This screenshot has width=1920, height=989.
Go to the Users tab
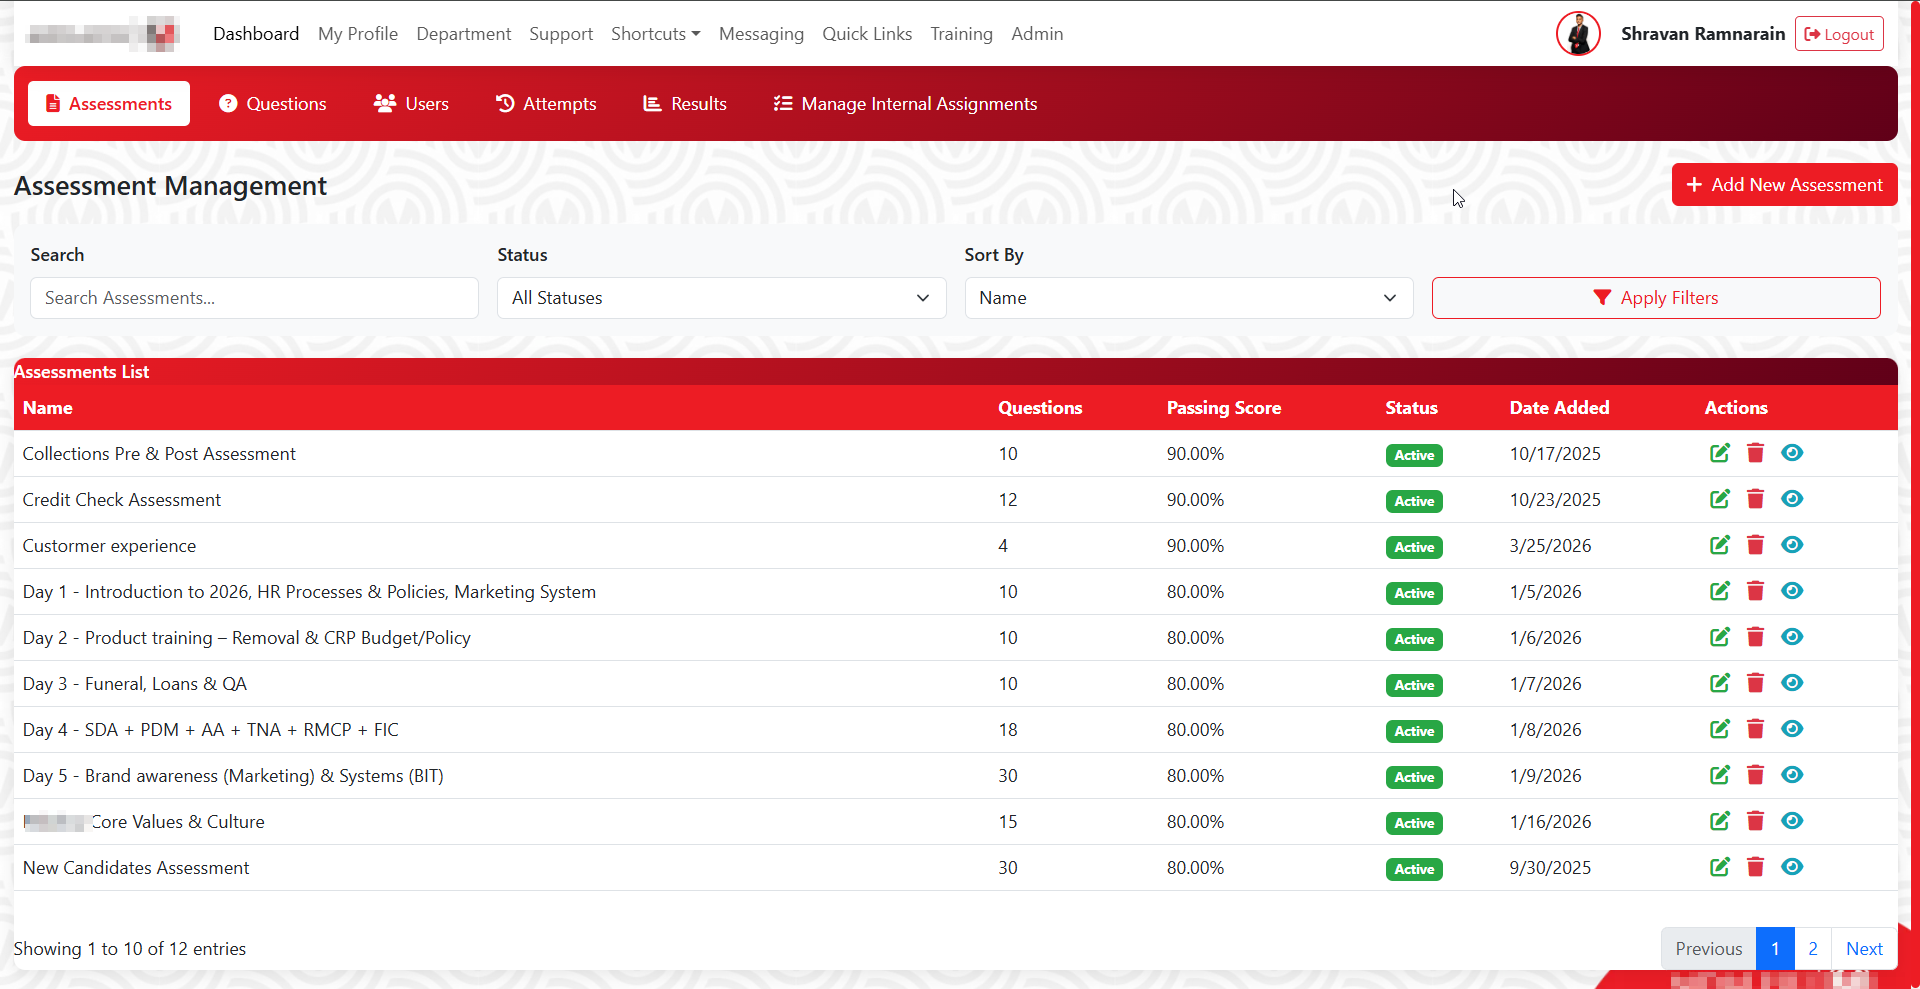coord(411,104)
